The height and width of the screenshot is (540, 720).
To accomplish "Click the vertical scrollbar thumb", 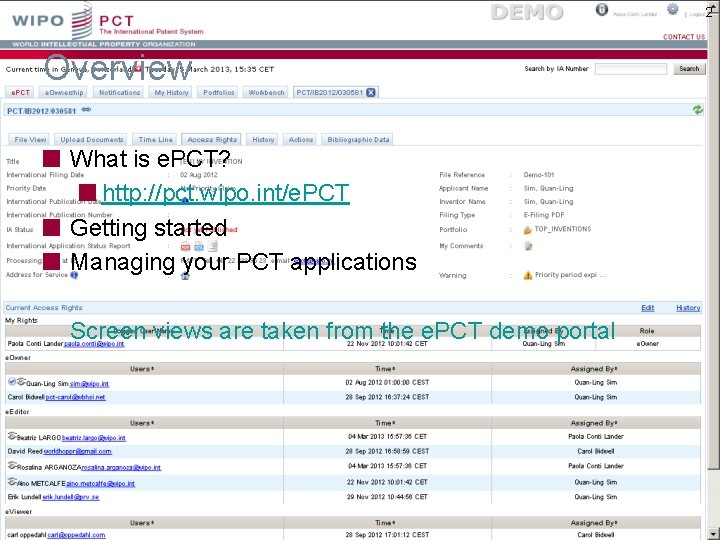I will pyautogui.click(x=714, y=239).
